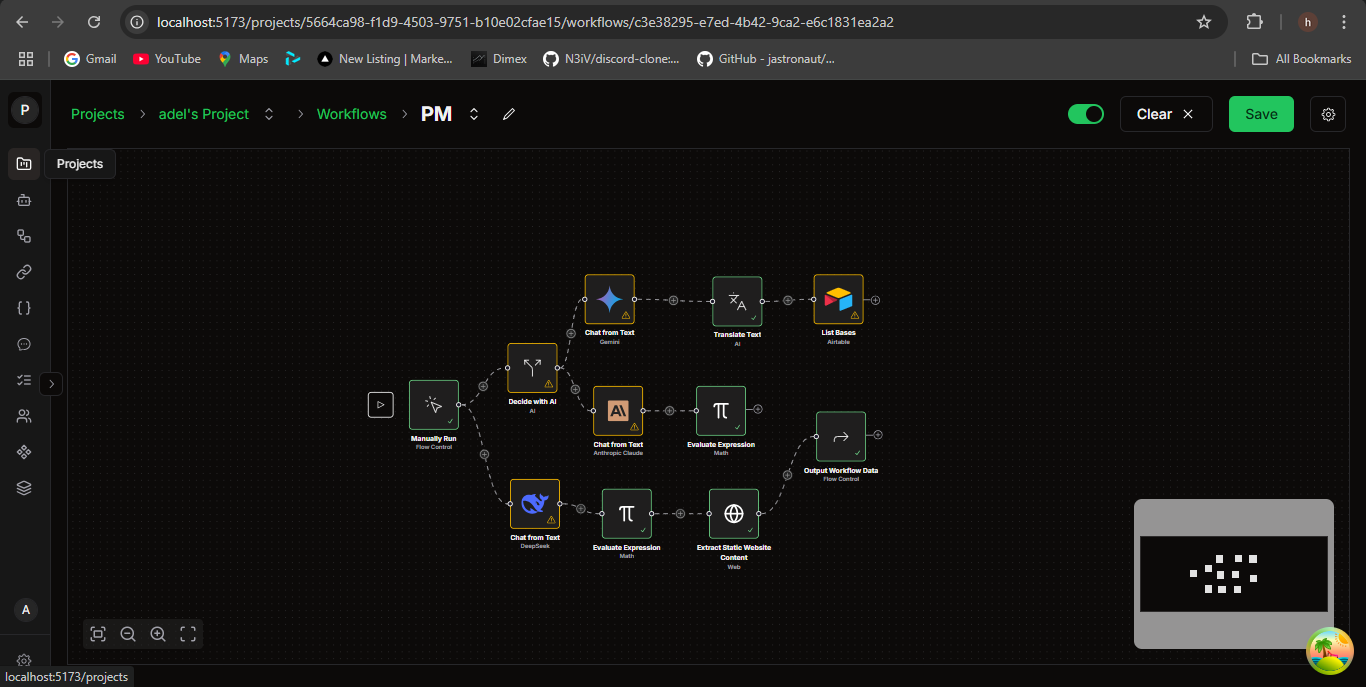
Task: Click the Gemini Chat from Text node
Action: 609,299
